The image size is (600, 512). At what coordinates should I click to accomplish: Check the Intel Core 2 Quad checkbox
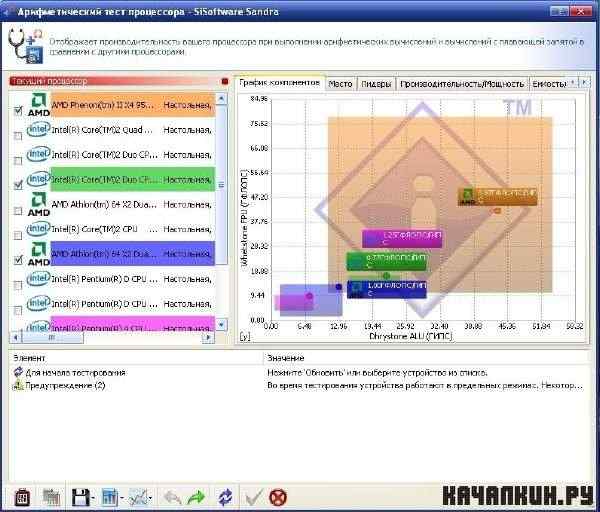pos(18,136)
